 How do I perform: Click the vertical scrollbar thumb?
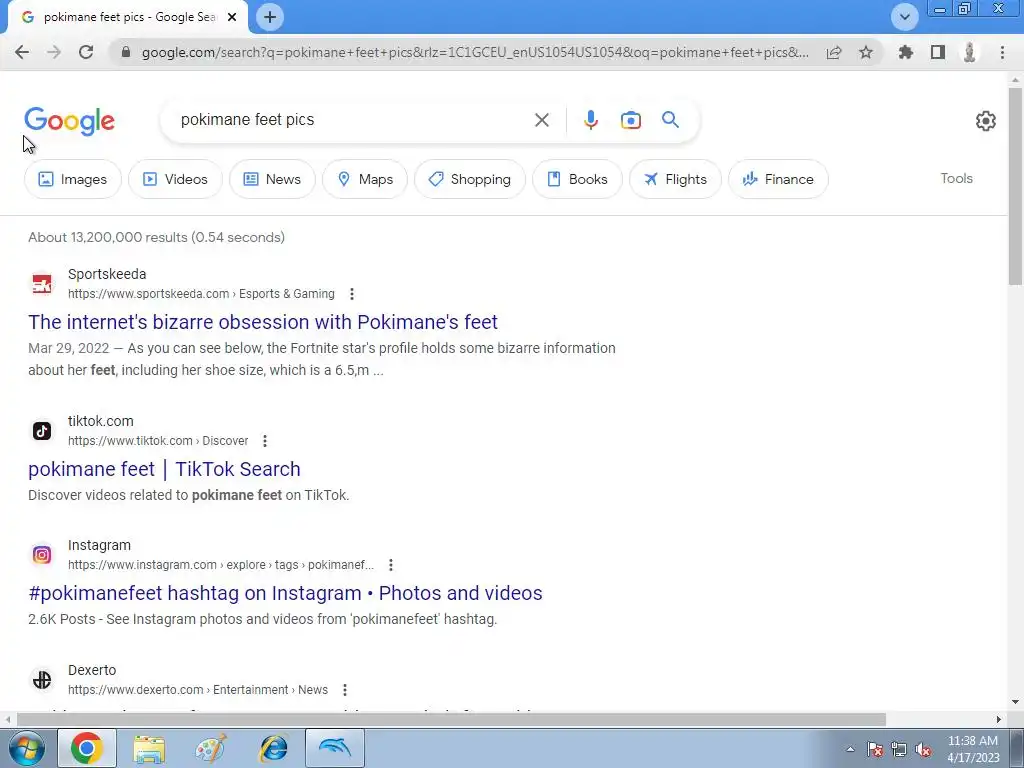click(1016, 186)
